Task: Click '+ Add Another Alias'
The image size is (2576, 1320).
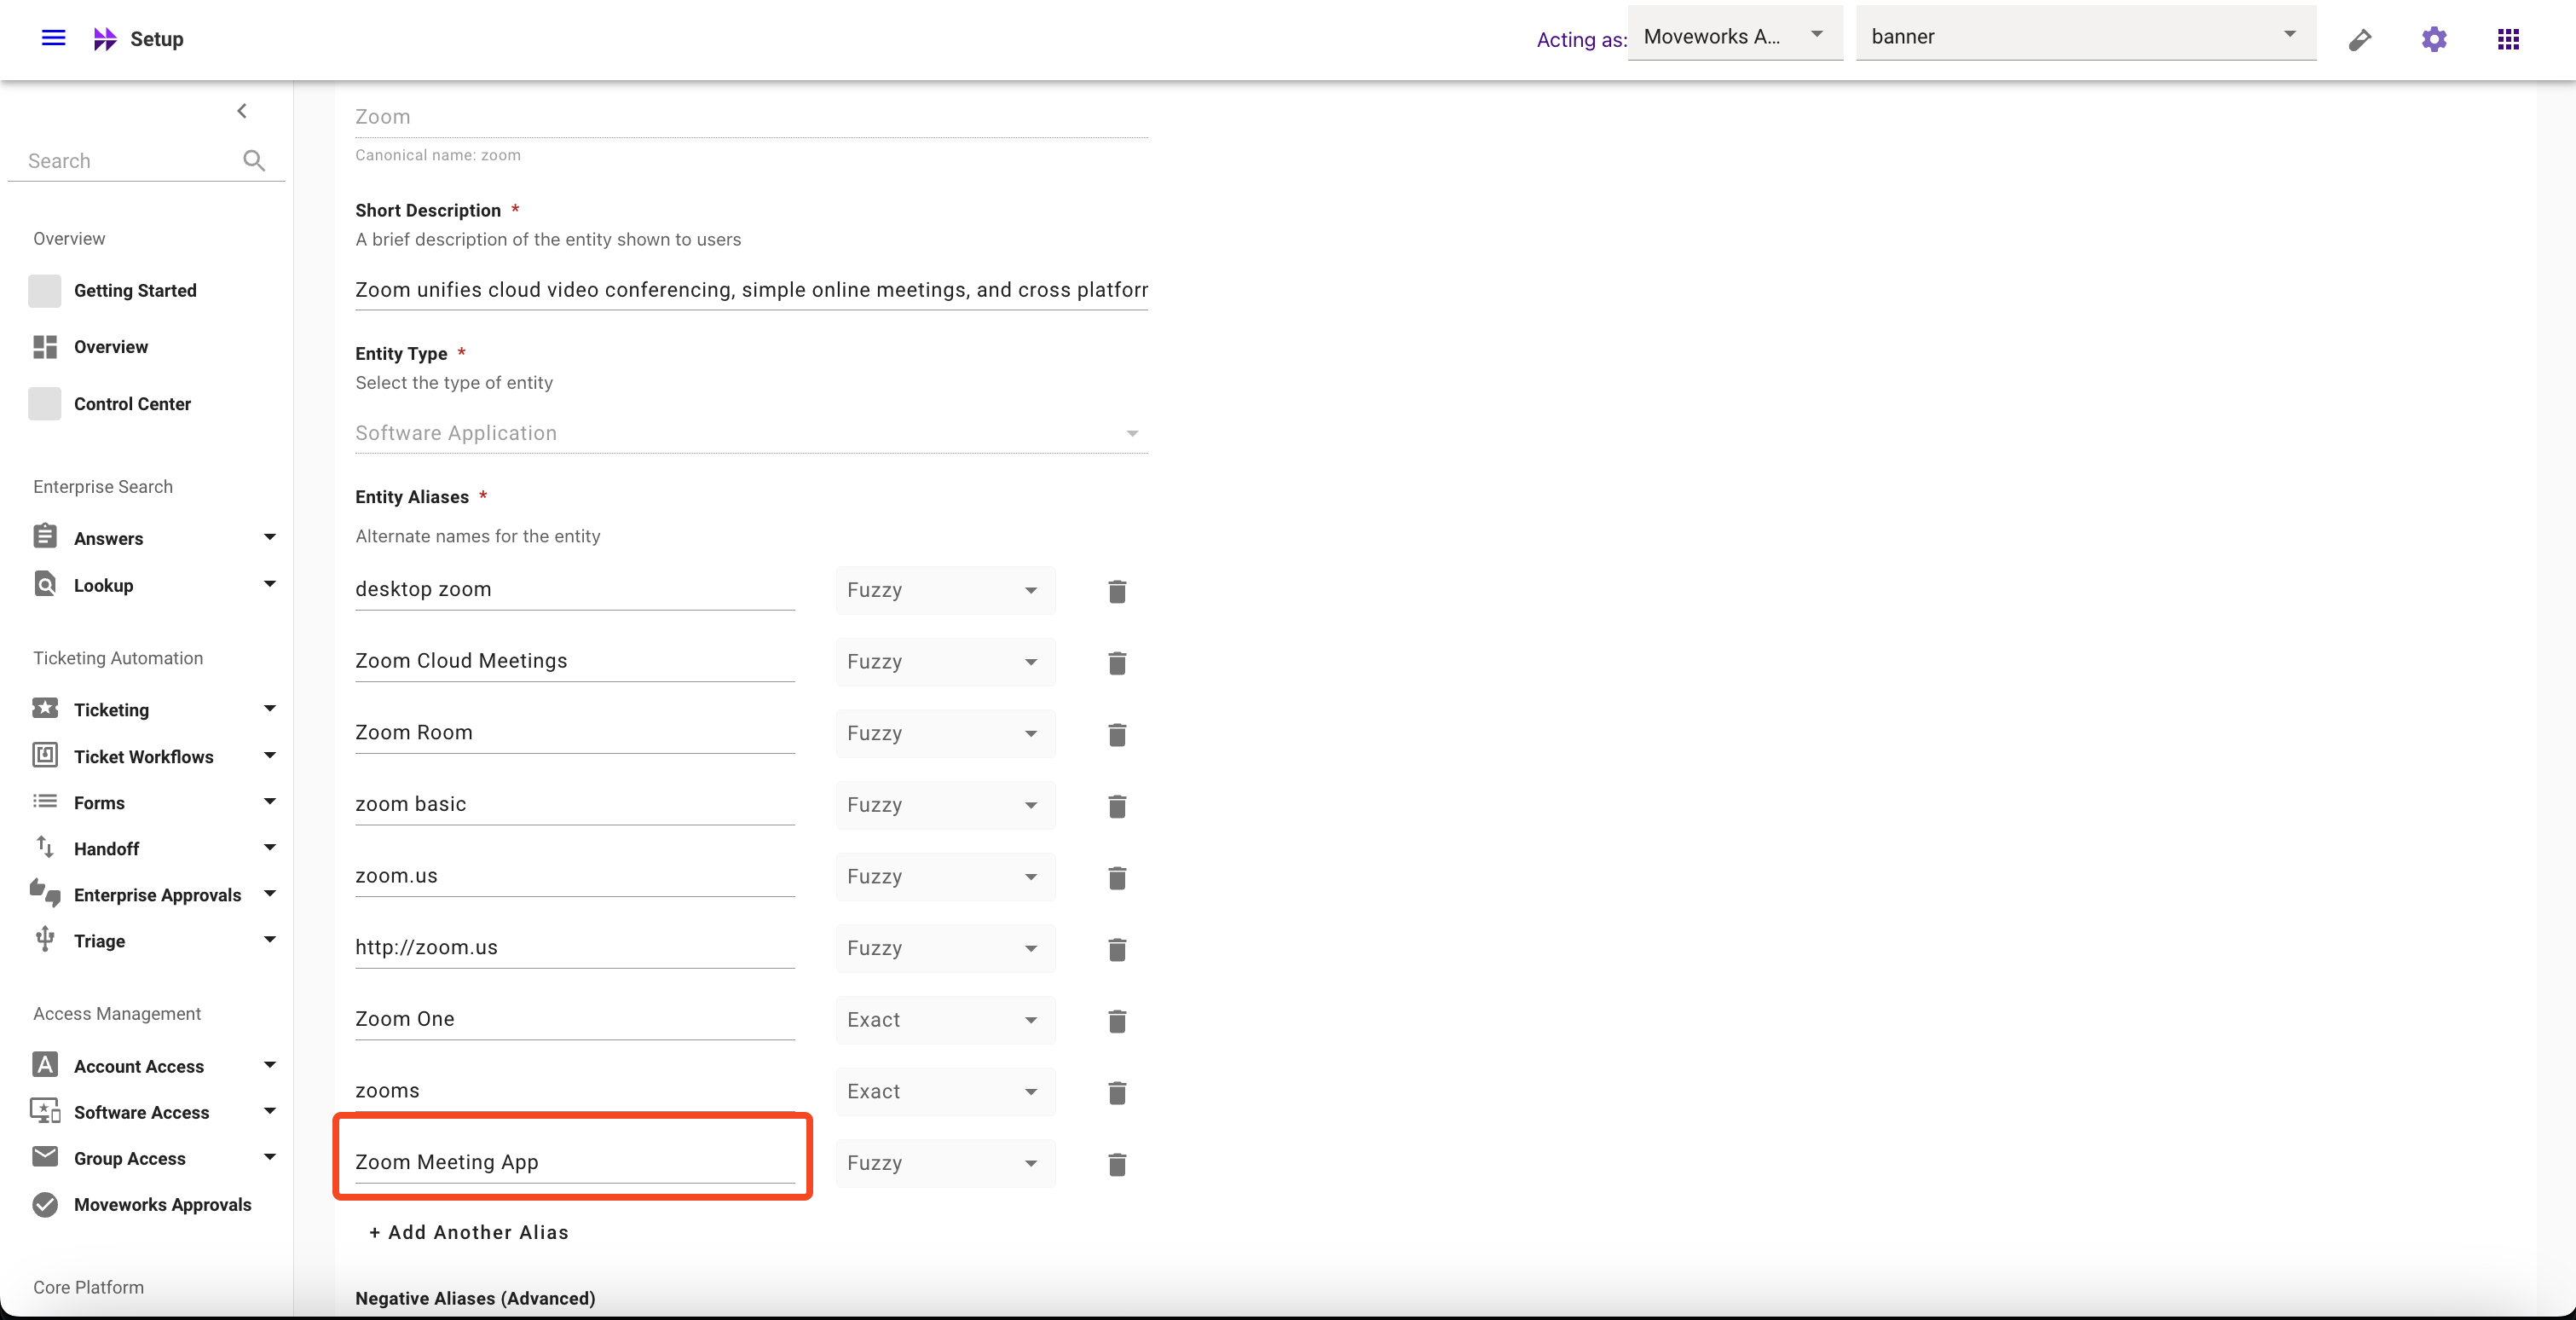Action: (x=468, y=1232)
